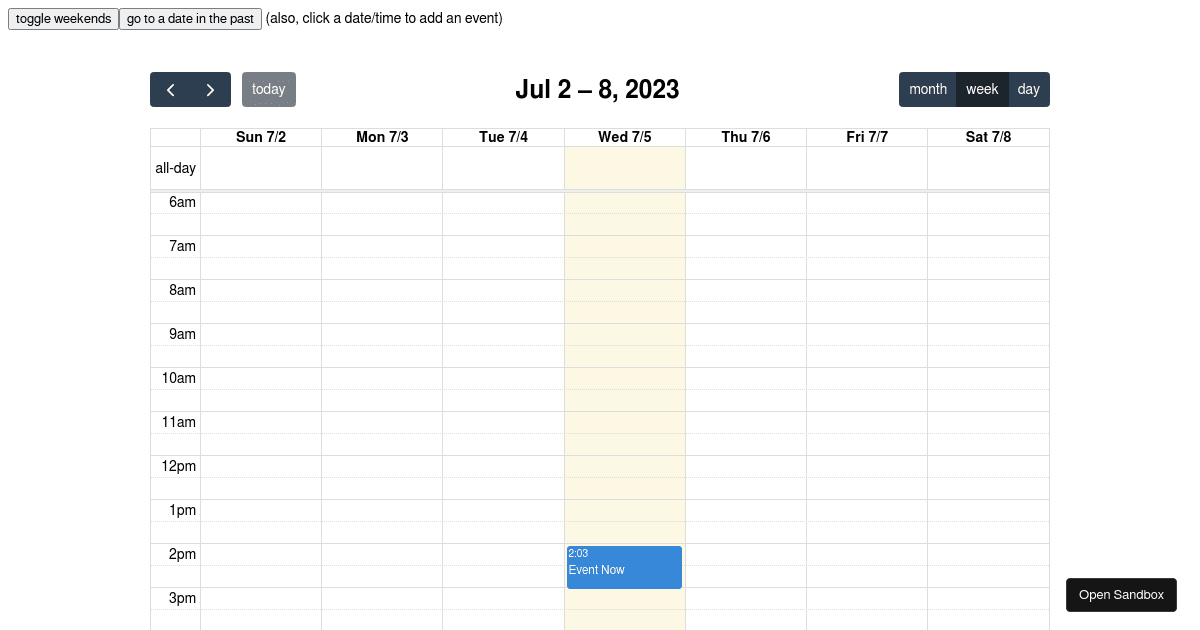The image size is (1200, 630).
Task: Navigate to the previous week using left chevron
Action: pos(170,89)
